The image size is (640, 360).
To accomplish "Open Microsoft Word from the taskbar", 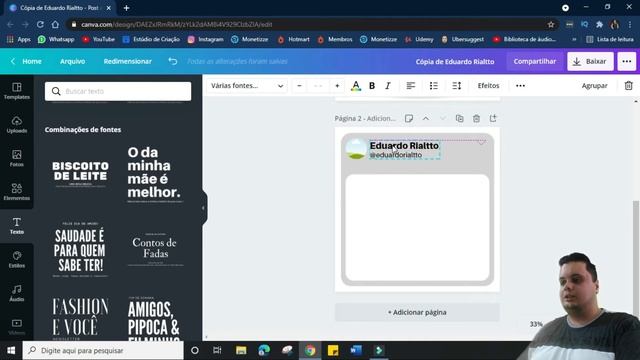I will click(x=356, y=350).
